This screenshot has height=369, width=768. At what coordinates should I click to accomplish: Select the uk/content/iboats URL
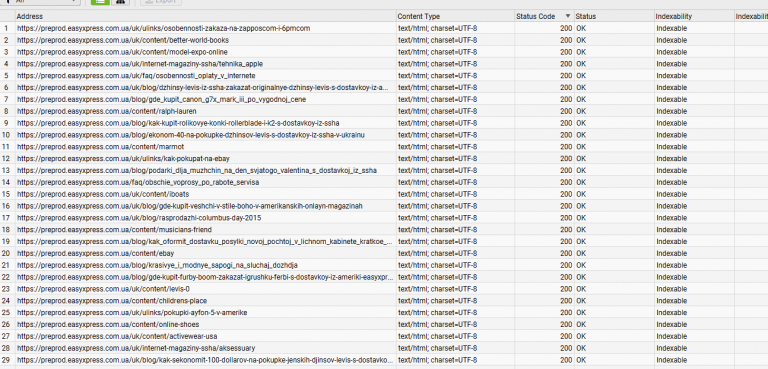click(x=103, y=194)
